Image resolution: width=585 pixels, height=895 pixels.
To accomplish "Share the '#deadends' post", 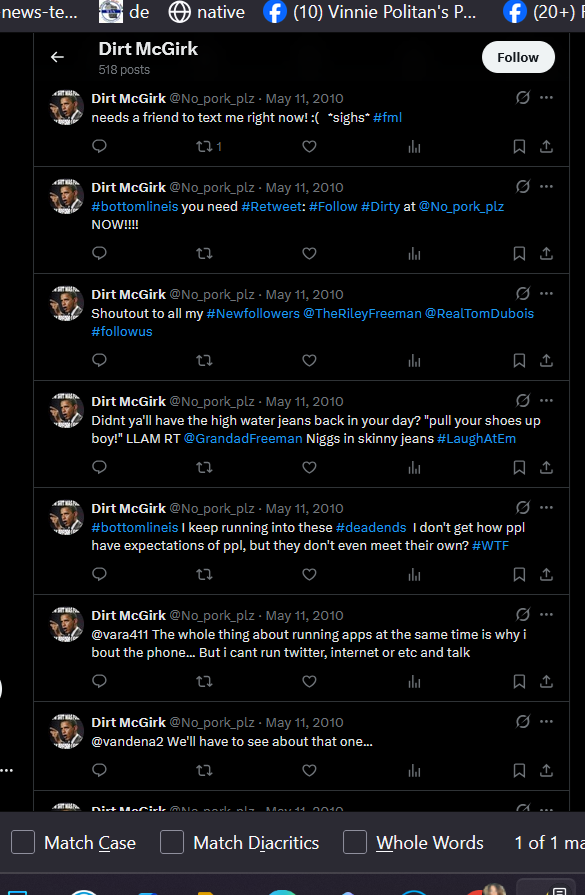I will click(x=546, y=574).
